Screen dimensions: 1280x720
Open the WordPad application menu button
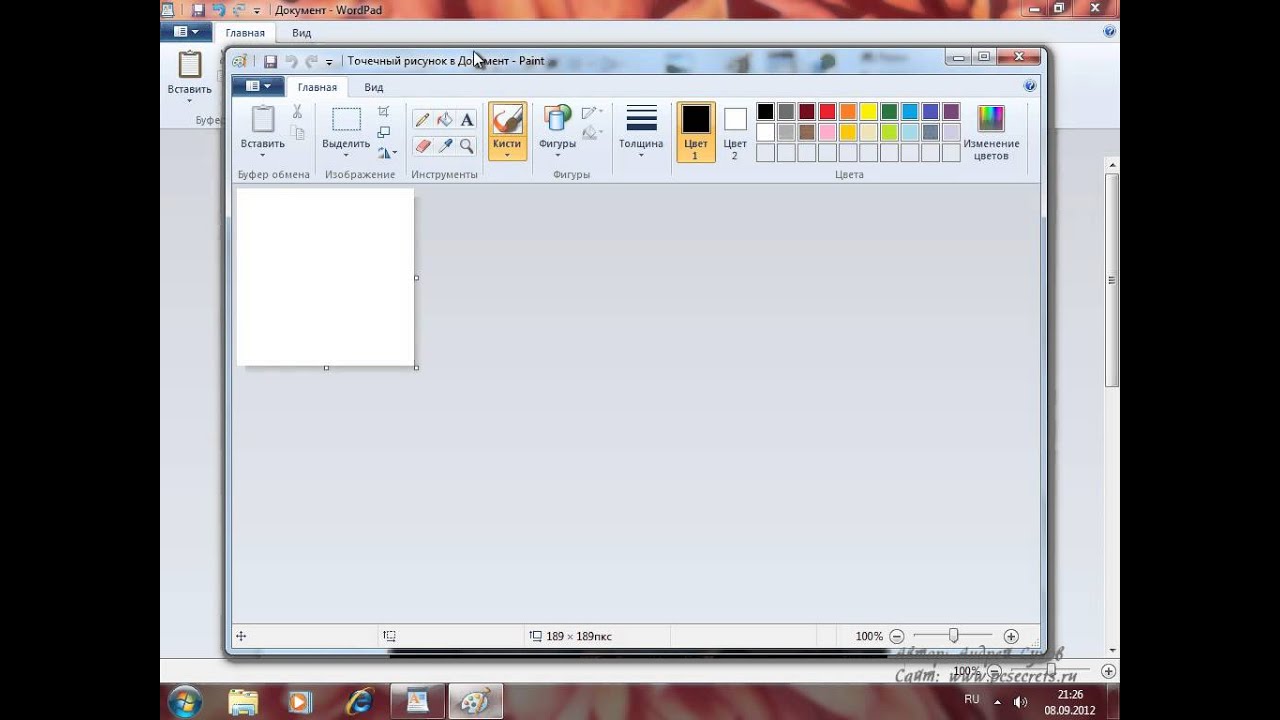[x=186, y=32]
